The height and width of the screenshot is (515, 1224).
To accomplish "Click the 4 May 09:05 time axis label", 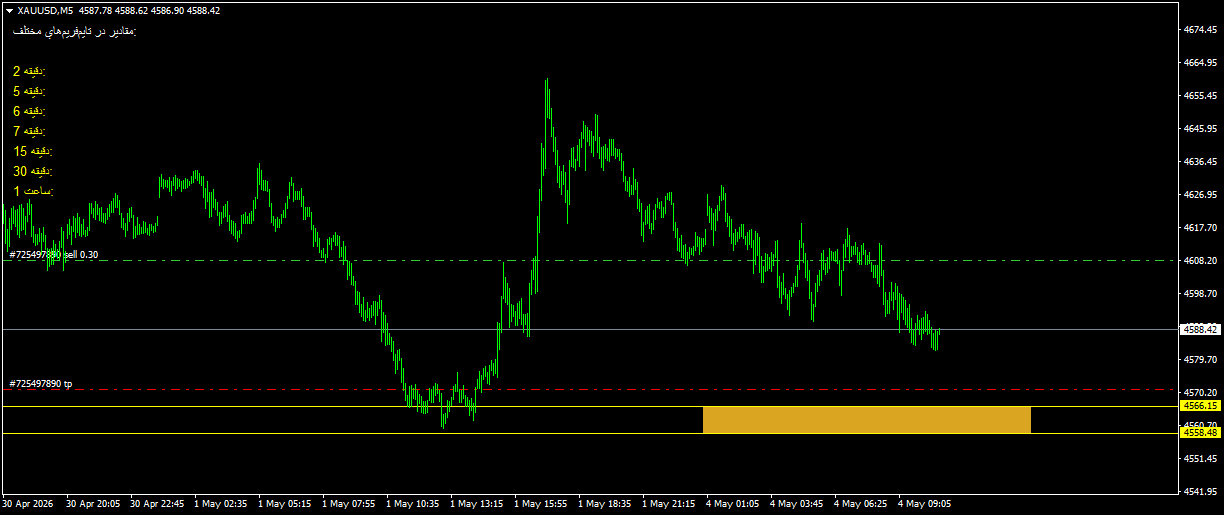I will point(924,505).
